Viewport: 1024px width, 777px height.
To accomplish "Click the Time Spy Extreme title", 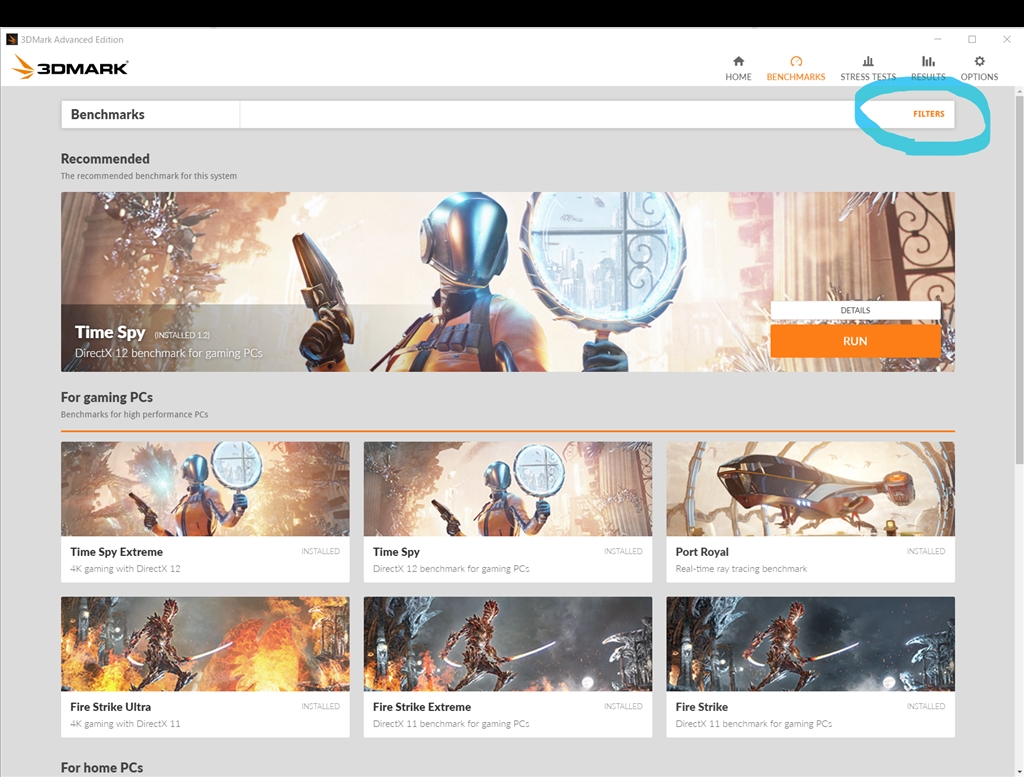I will click(x=116, y=552).
